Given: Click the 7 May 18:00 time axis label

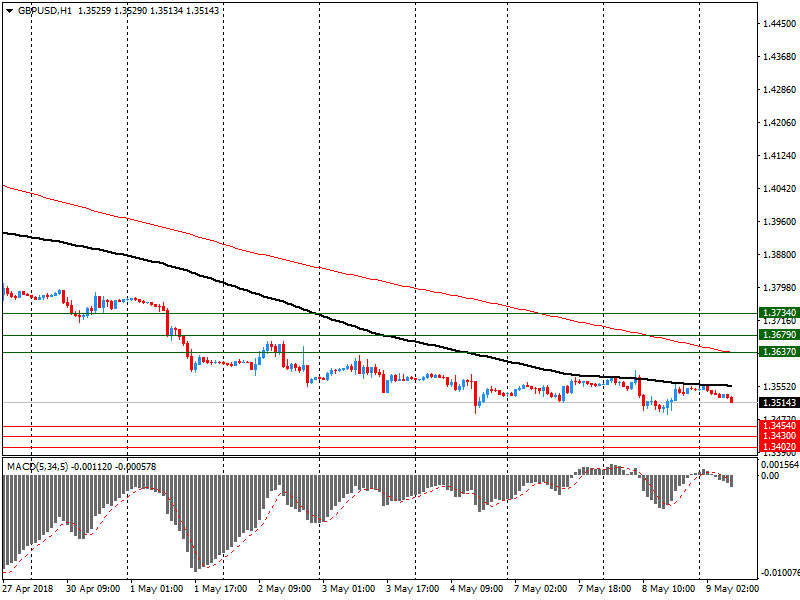Looking at the screenshot, I should [605, 589].
